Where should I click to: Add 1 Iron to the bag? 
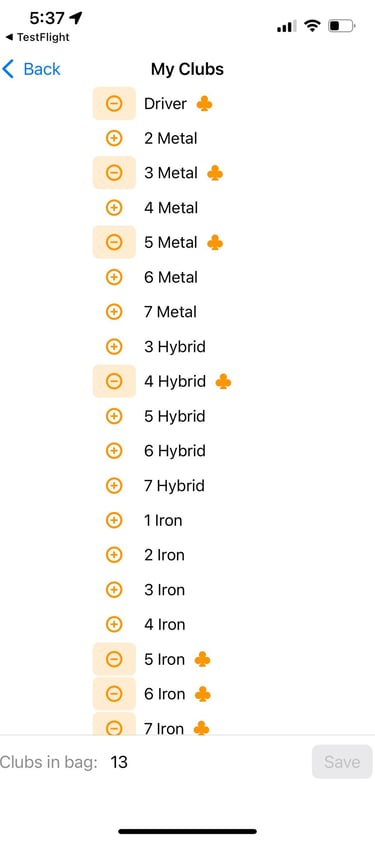(x=114, y=520)
